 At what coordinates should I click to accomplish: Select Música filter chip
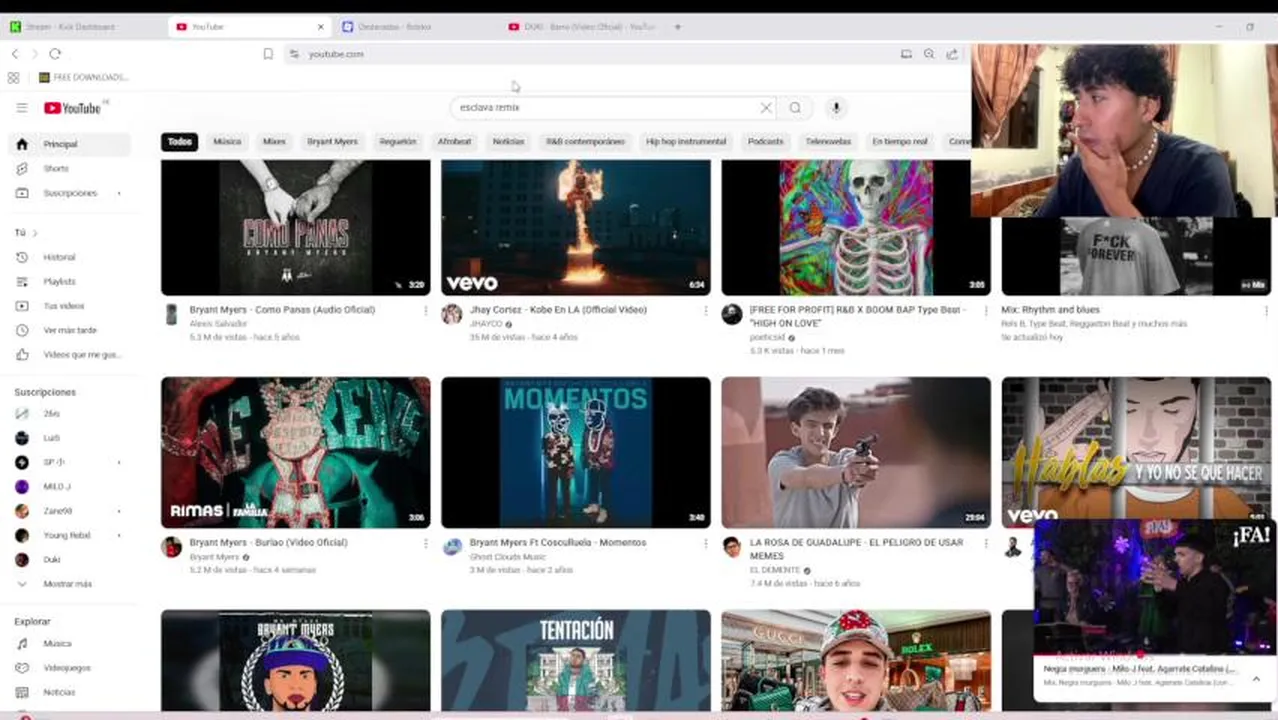click(227, 142)
